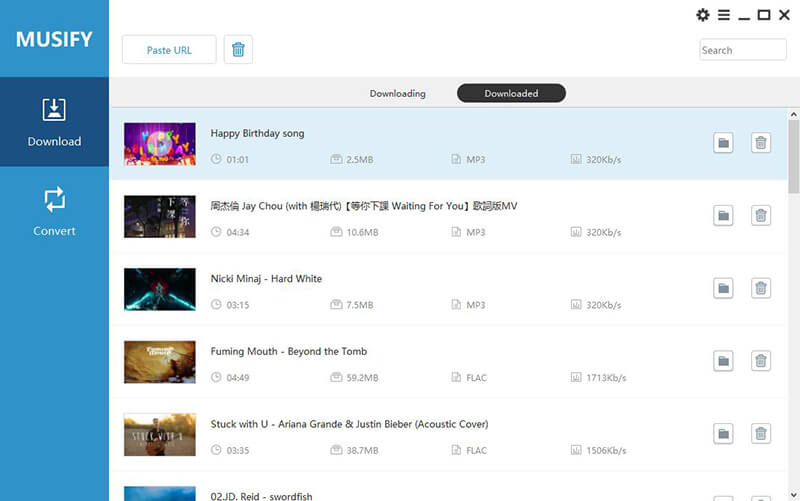800x501 pixels.
Task: Focus the Search input field
Action: pos(742,50)
